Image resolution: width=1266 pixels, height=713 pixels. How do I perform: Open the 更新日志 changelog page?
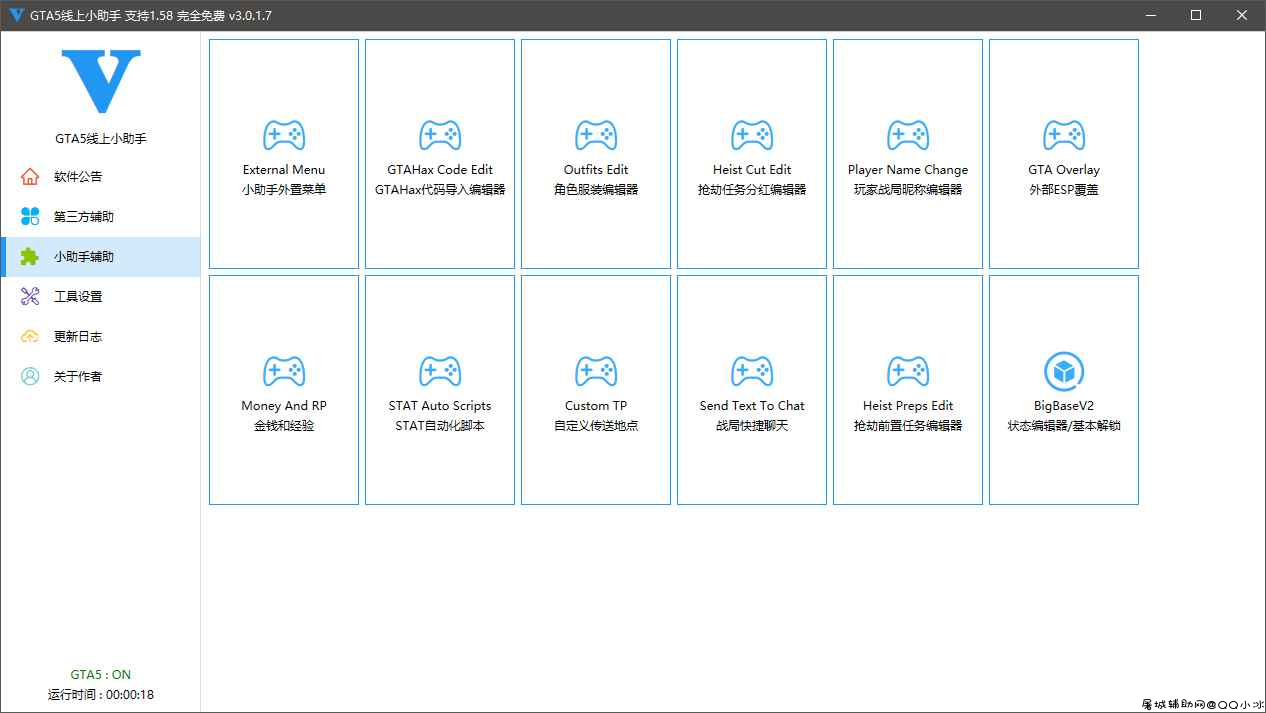100,337
